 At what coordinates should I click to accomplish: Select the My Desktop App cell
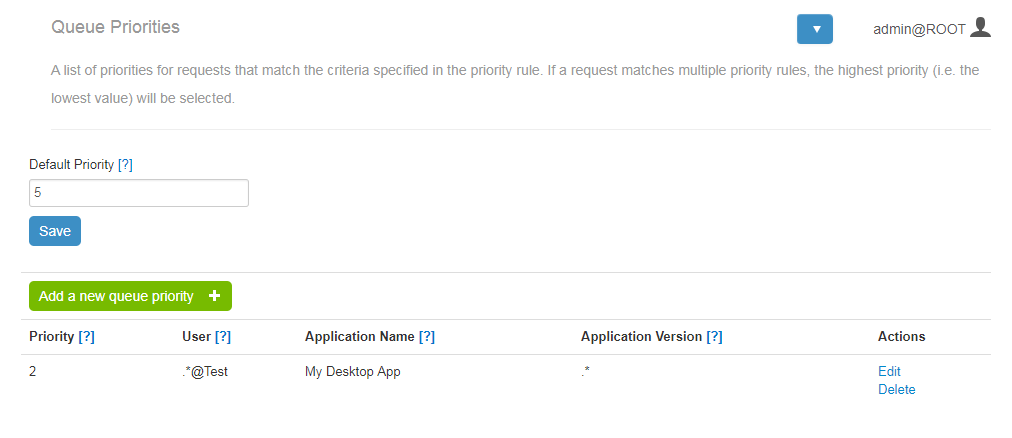coord(352,372)
